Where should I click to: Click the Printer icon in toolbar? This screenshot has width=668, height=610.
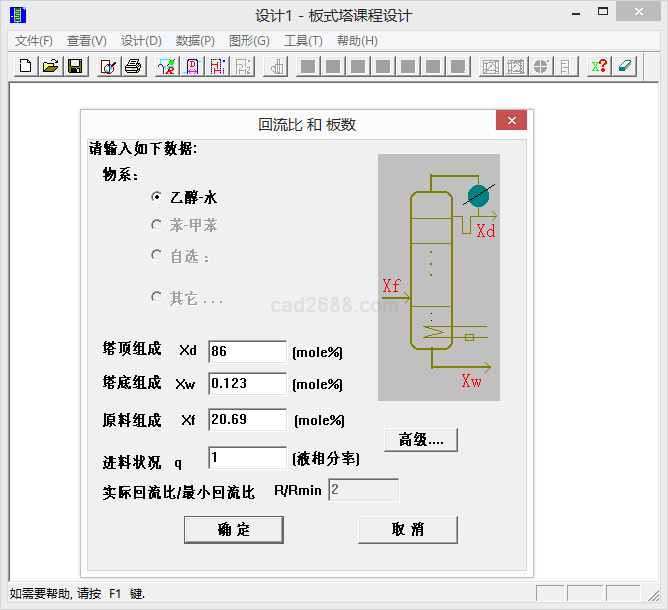click(x=132, y=66)
